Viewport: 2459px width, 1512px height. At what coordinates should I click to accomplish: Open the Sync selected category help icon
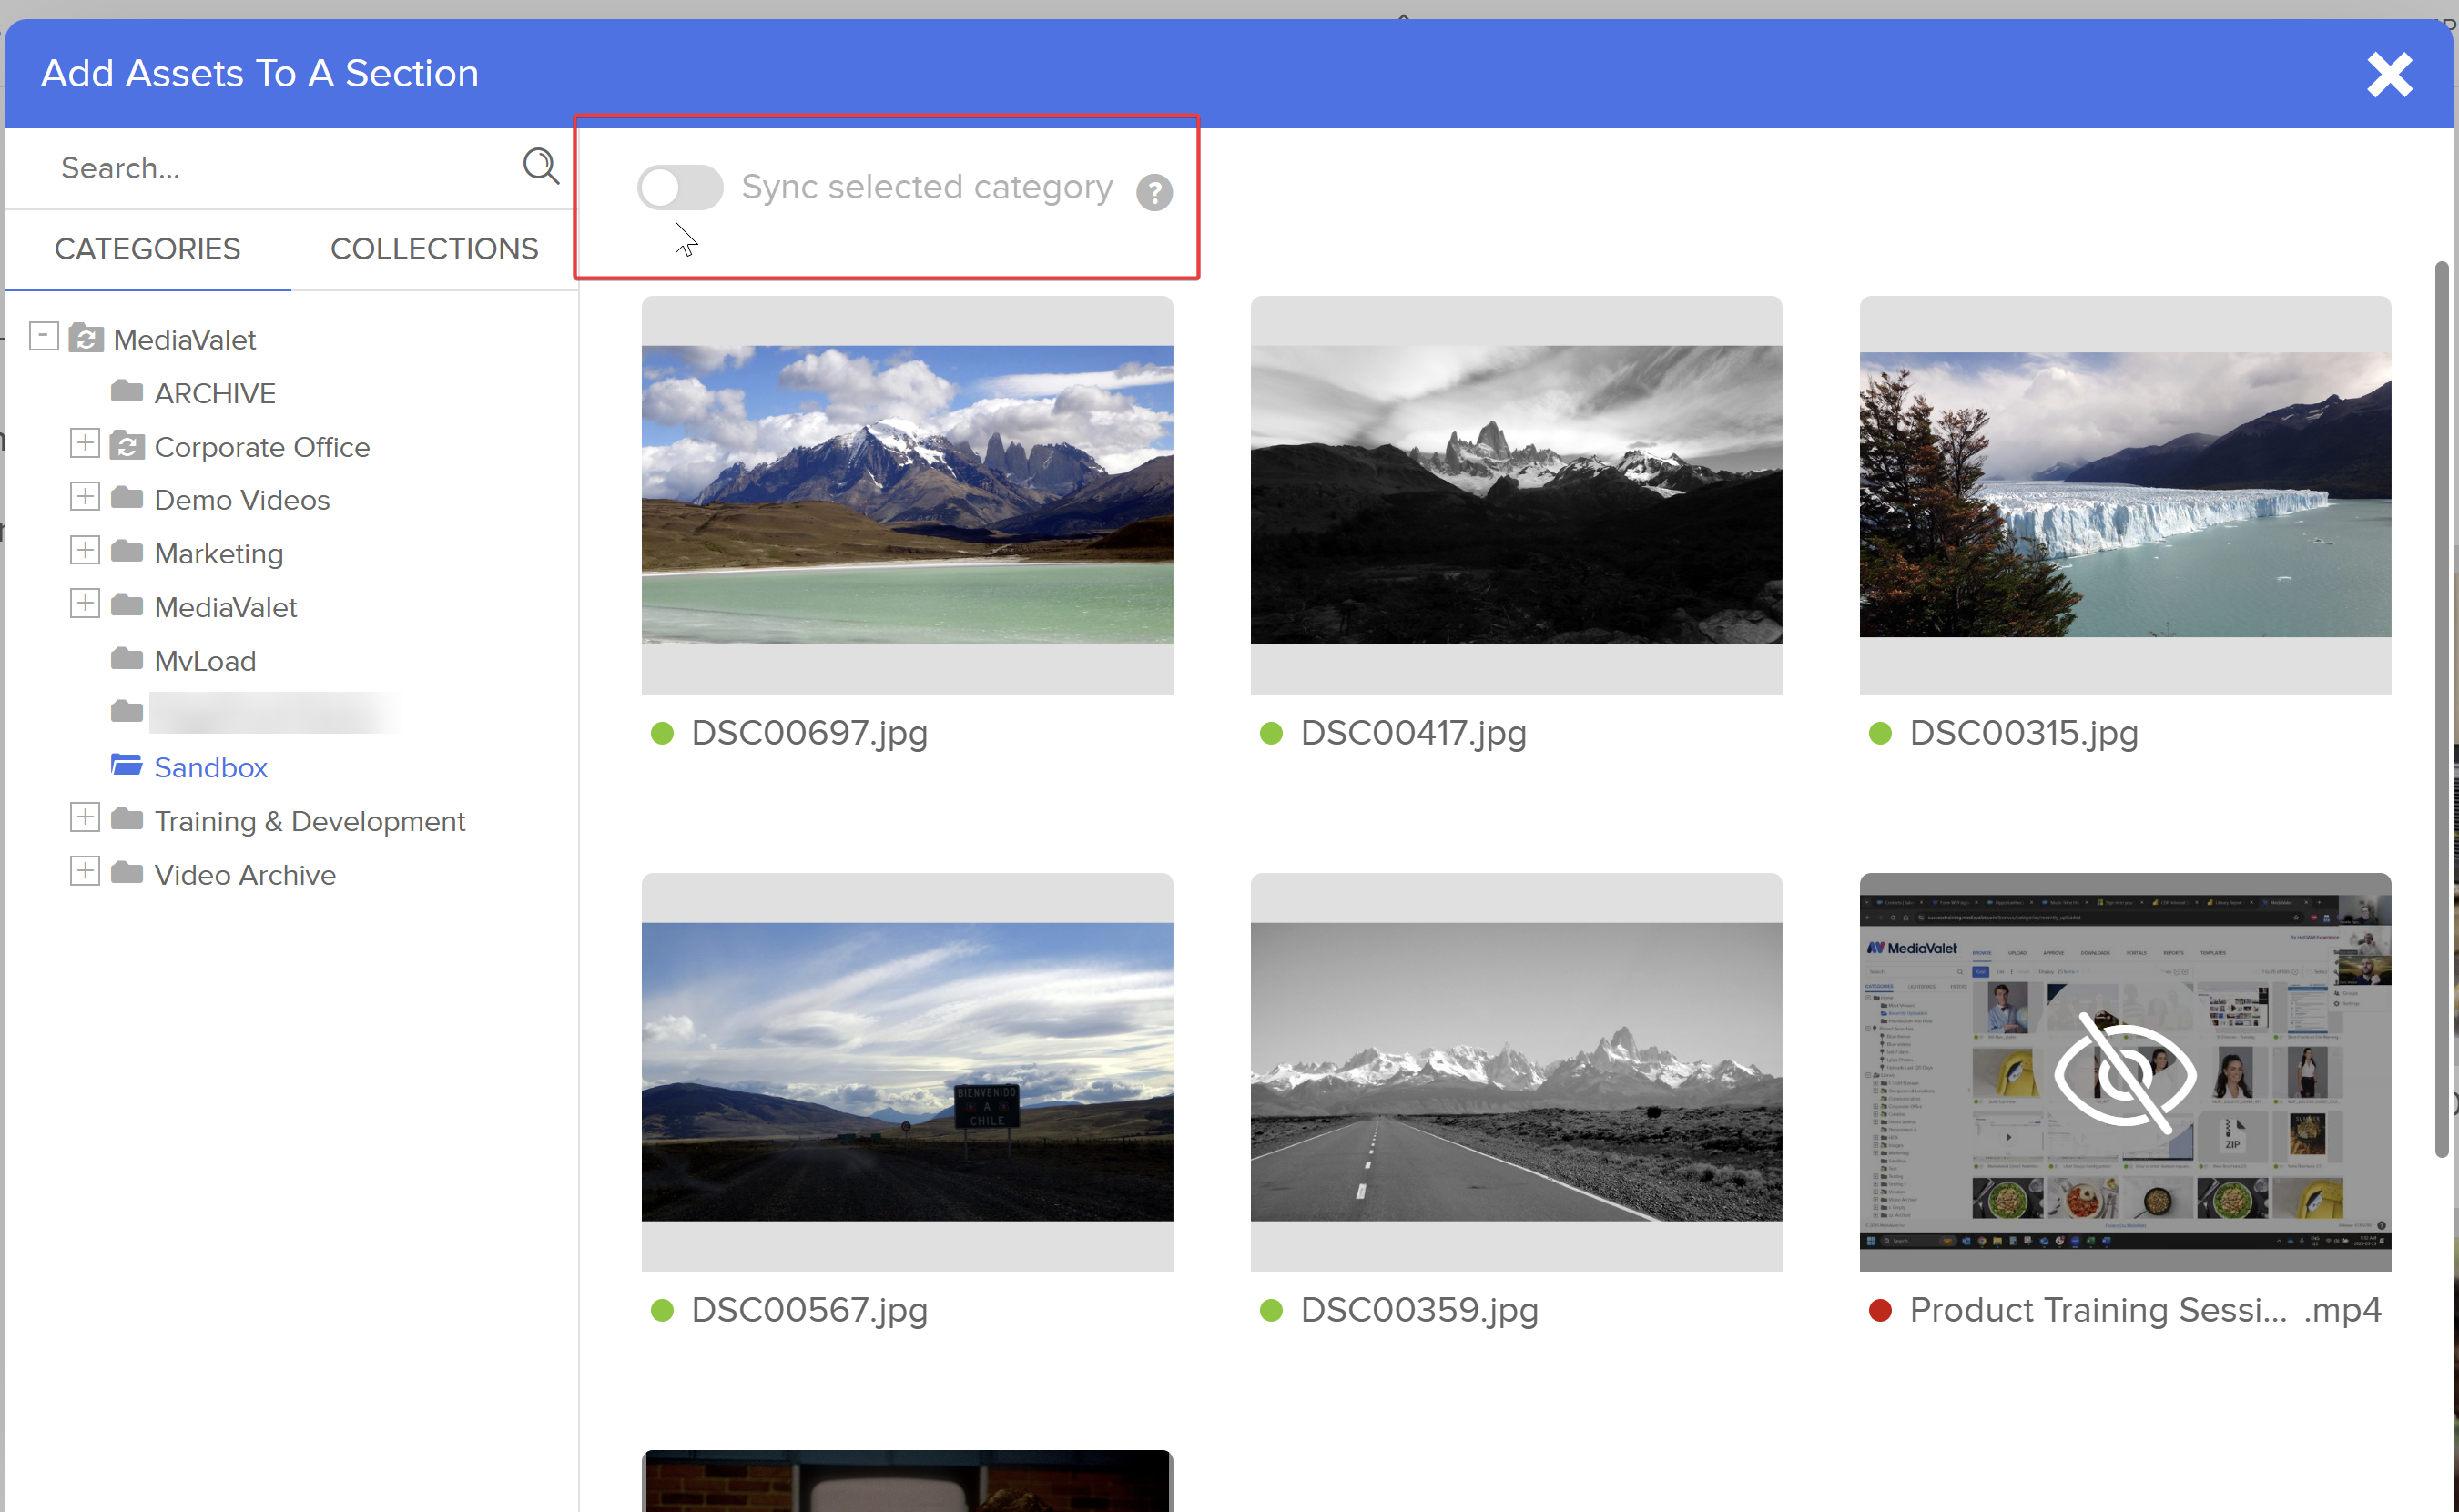pos(1154,192)
